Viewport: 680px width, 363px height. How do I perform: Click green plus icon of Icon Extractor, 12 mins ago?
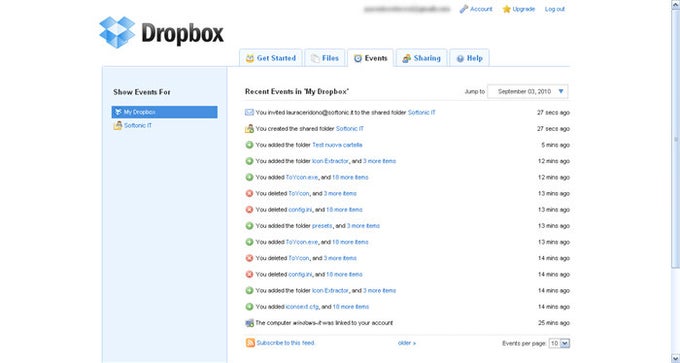click(x=249, y=161)
